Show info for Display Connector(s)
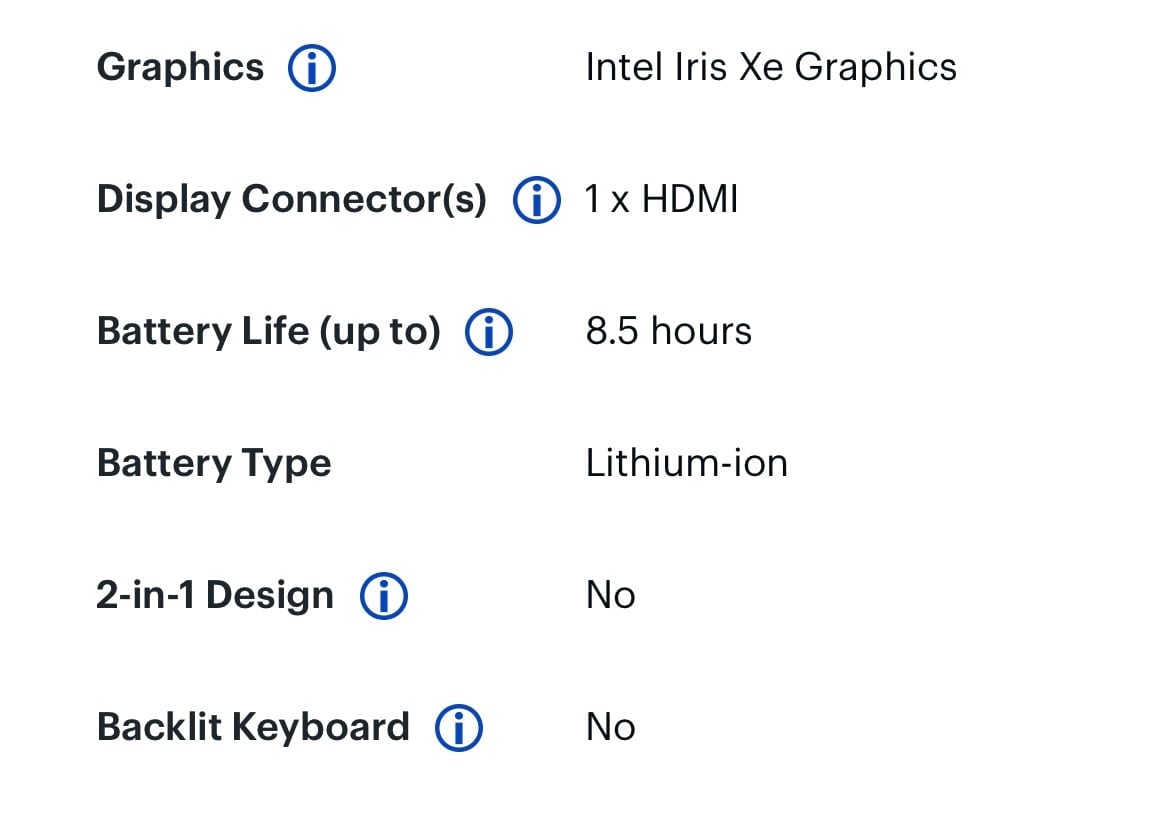The width and height of the screenshot is (1170, 824). coord(536,200)
